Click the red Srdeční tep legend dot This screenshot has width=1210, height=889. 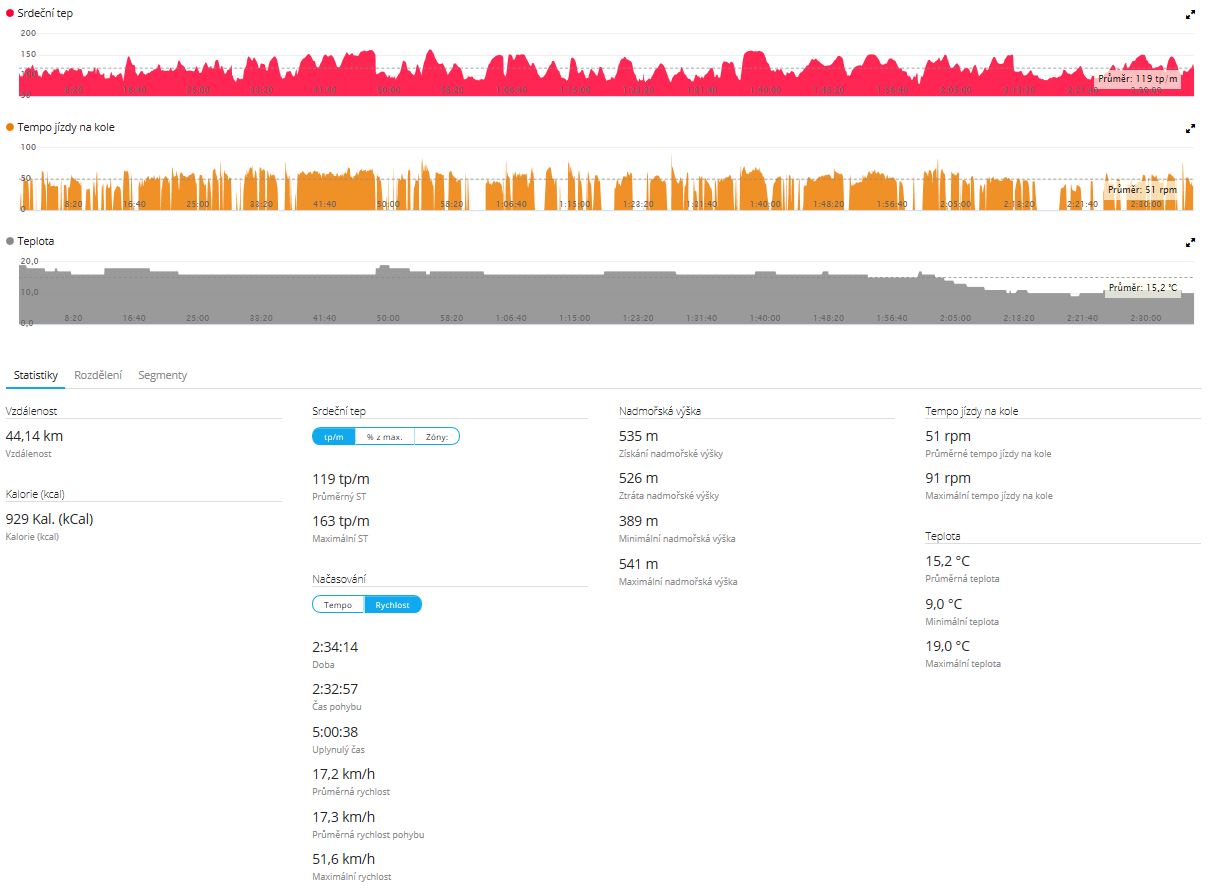(10, 14)
